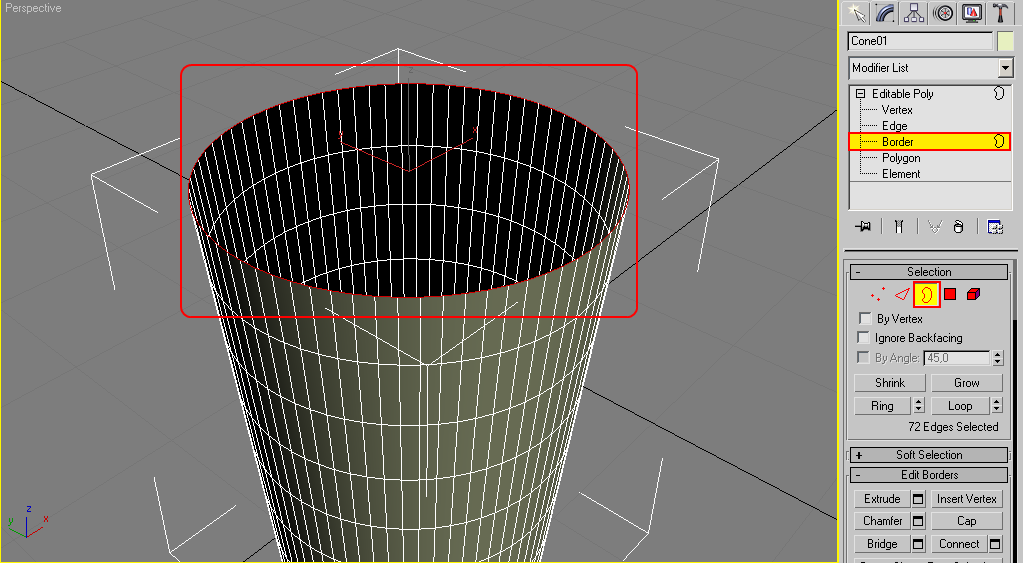Collapse the Editable Poly stack entry
Viewport: 1023px width, 563px height.
pos(860,94)
